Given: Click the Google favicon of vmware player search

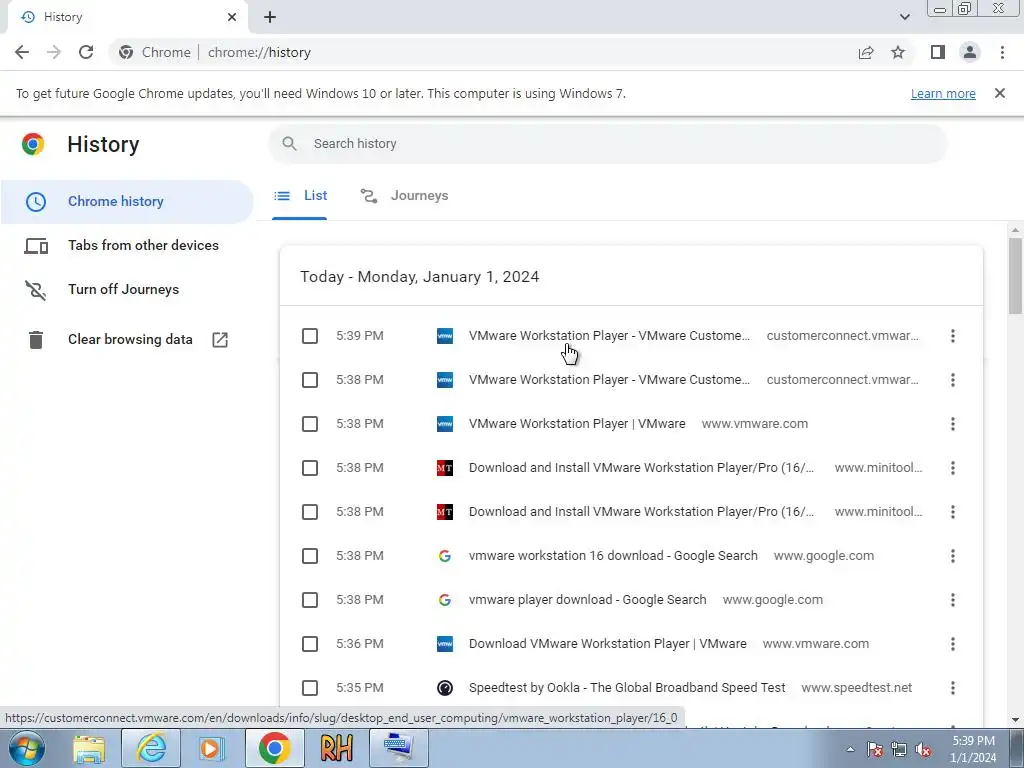Looking at the screenshot, I should pos(445,600).
